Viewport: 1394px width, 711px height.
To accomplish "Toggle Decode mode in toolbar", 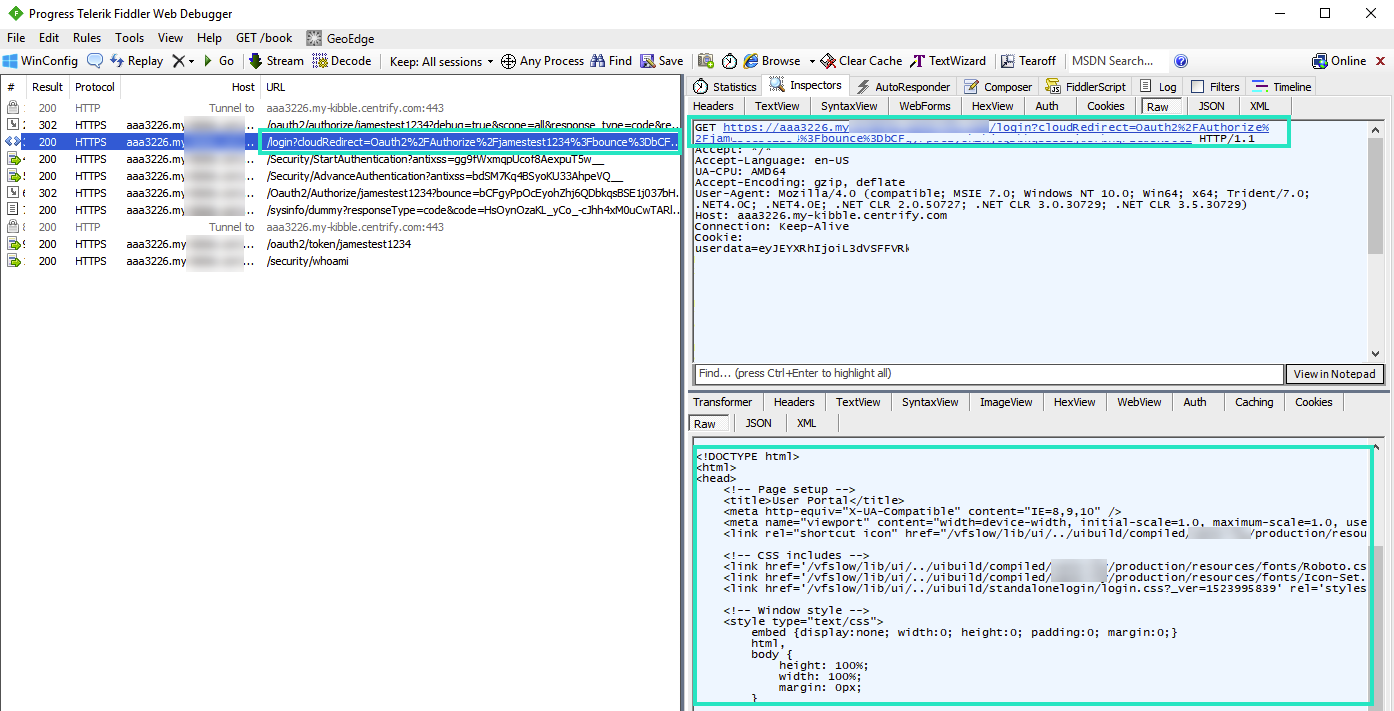I will click(341, 61).
